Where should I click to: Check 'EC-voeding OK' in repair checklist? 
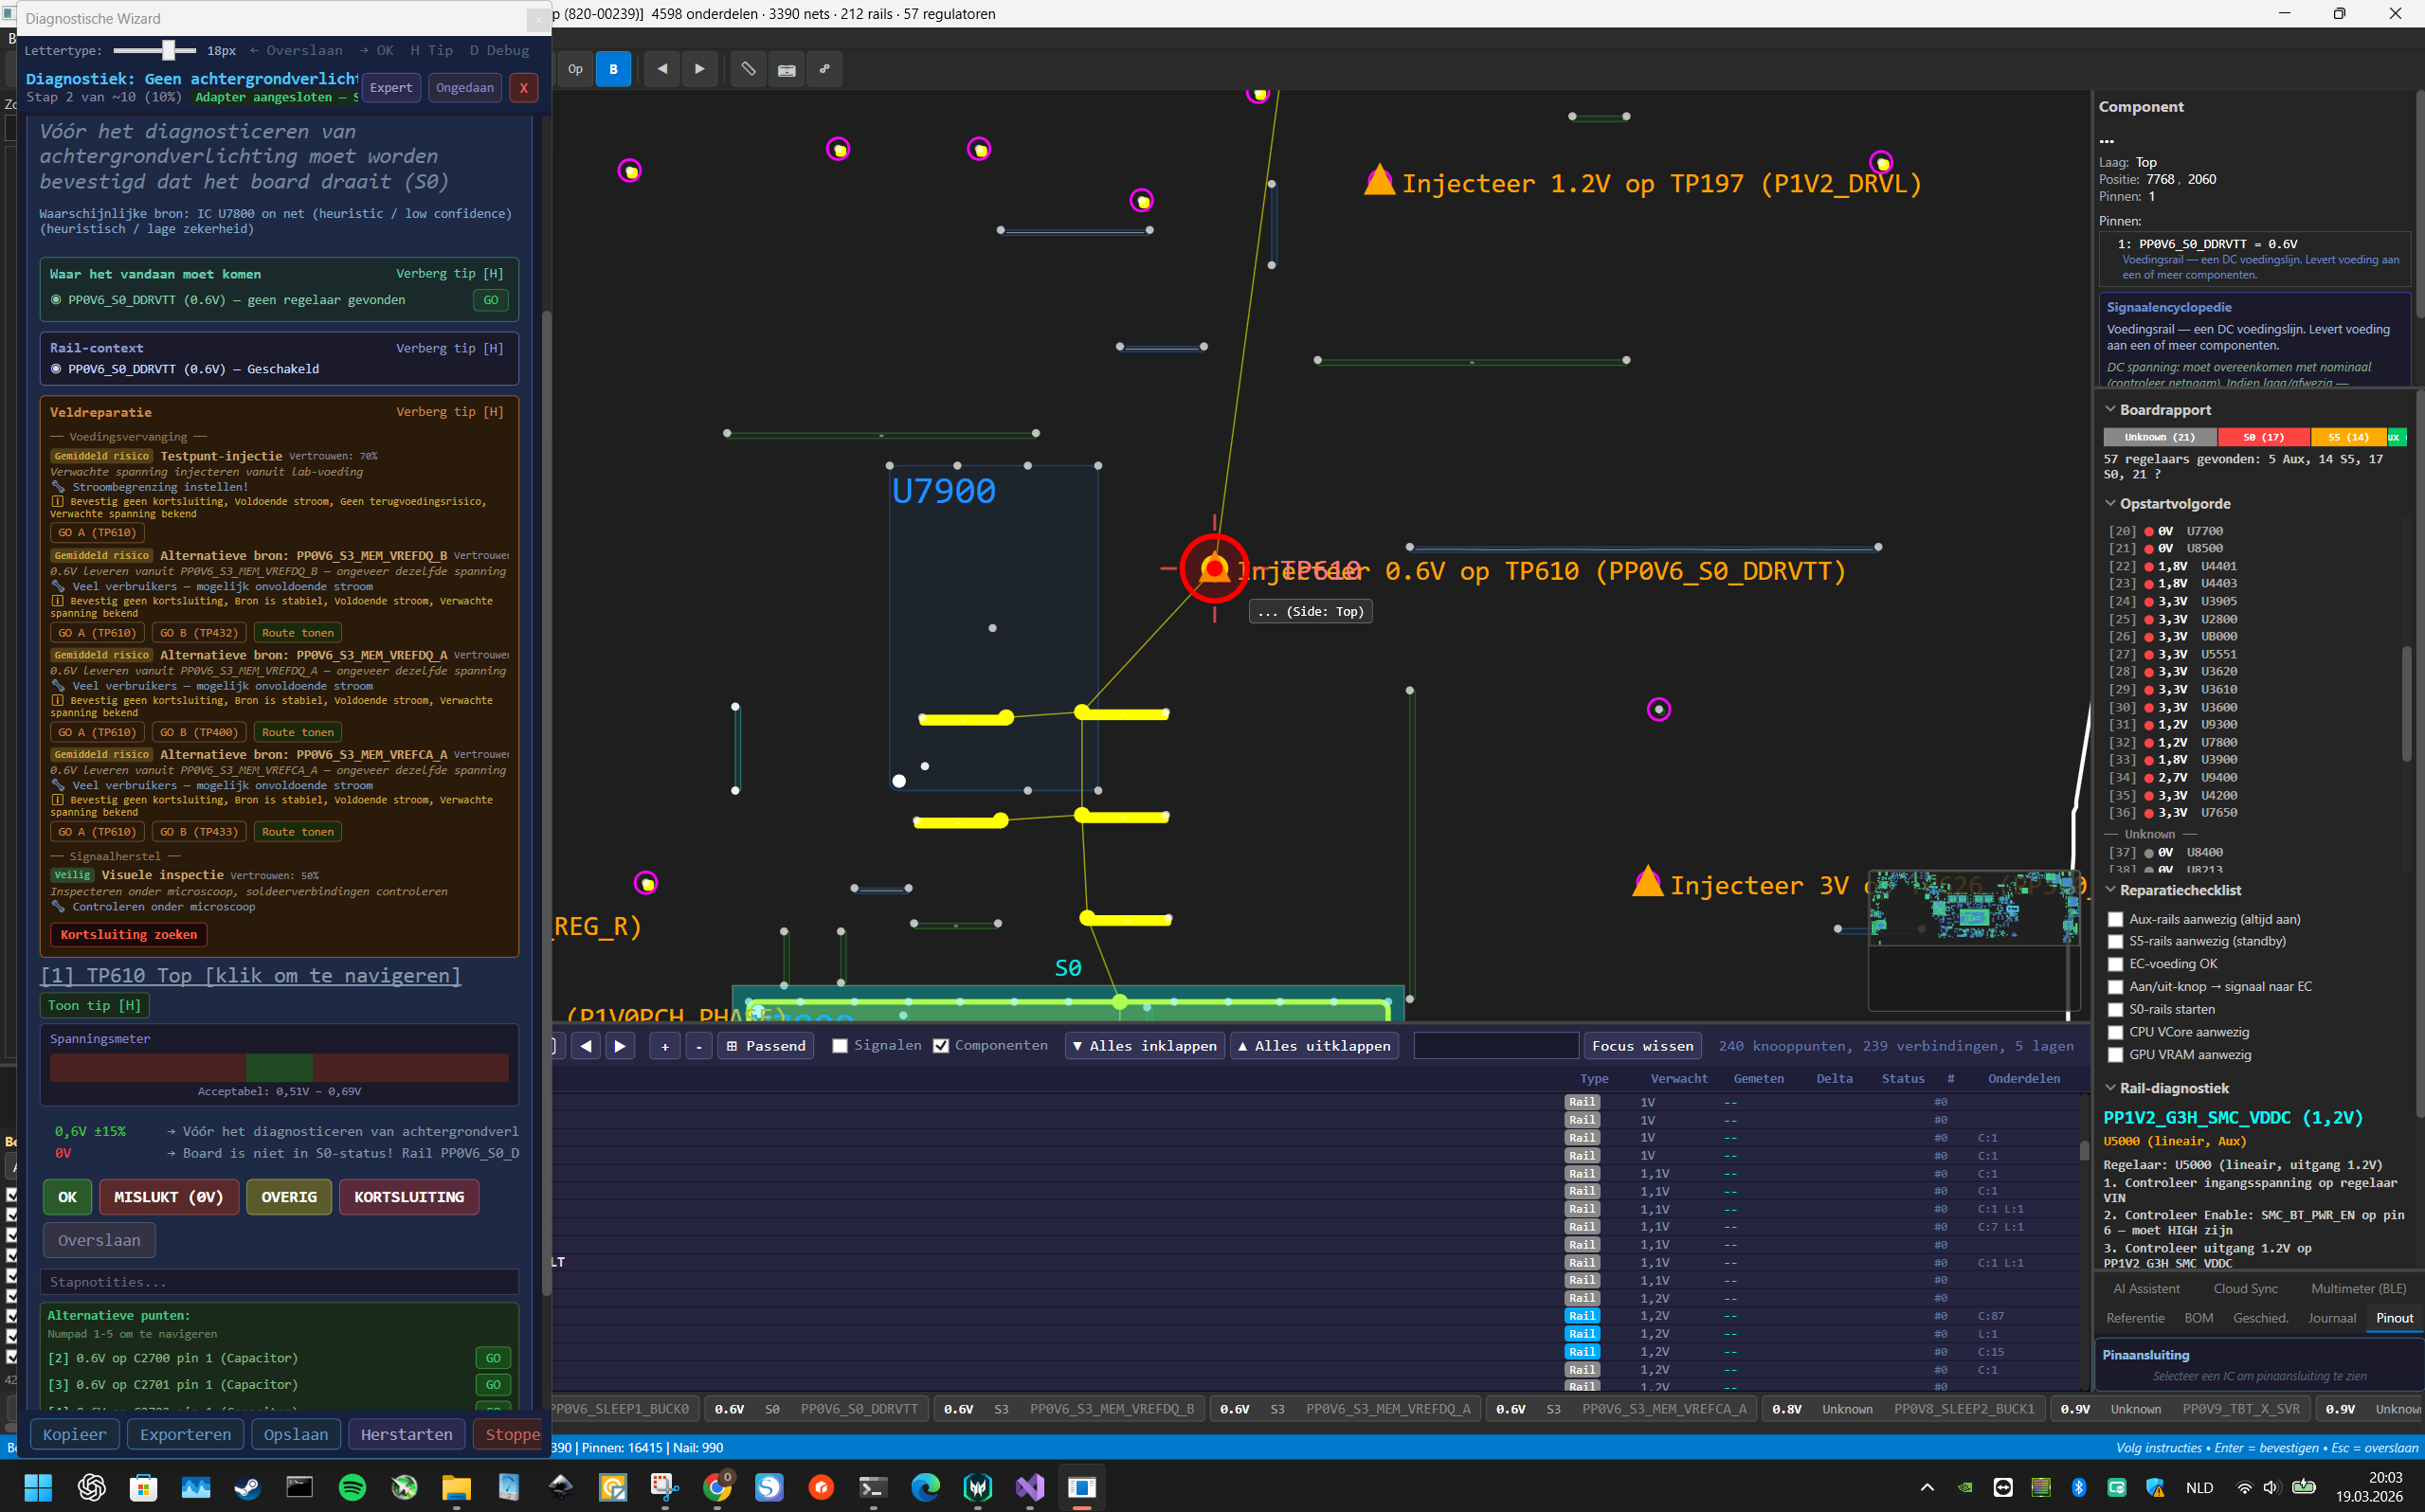(2115, 964)
